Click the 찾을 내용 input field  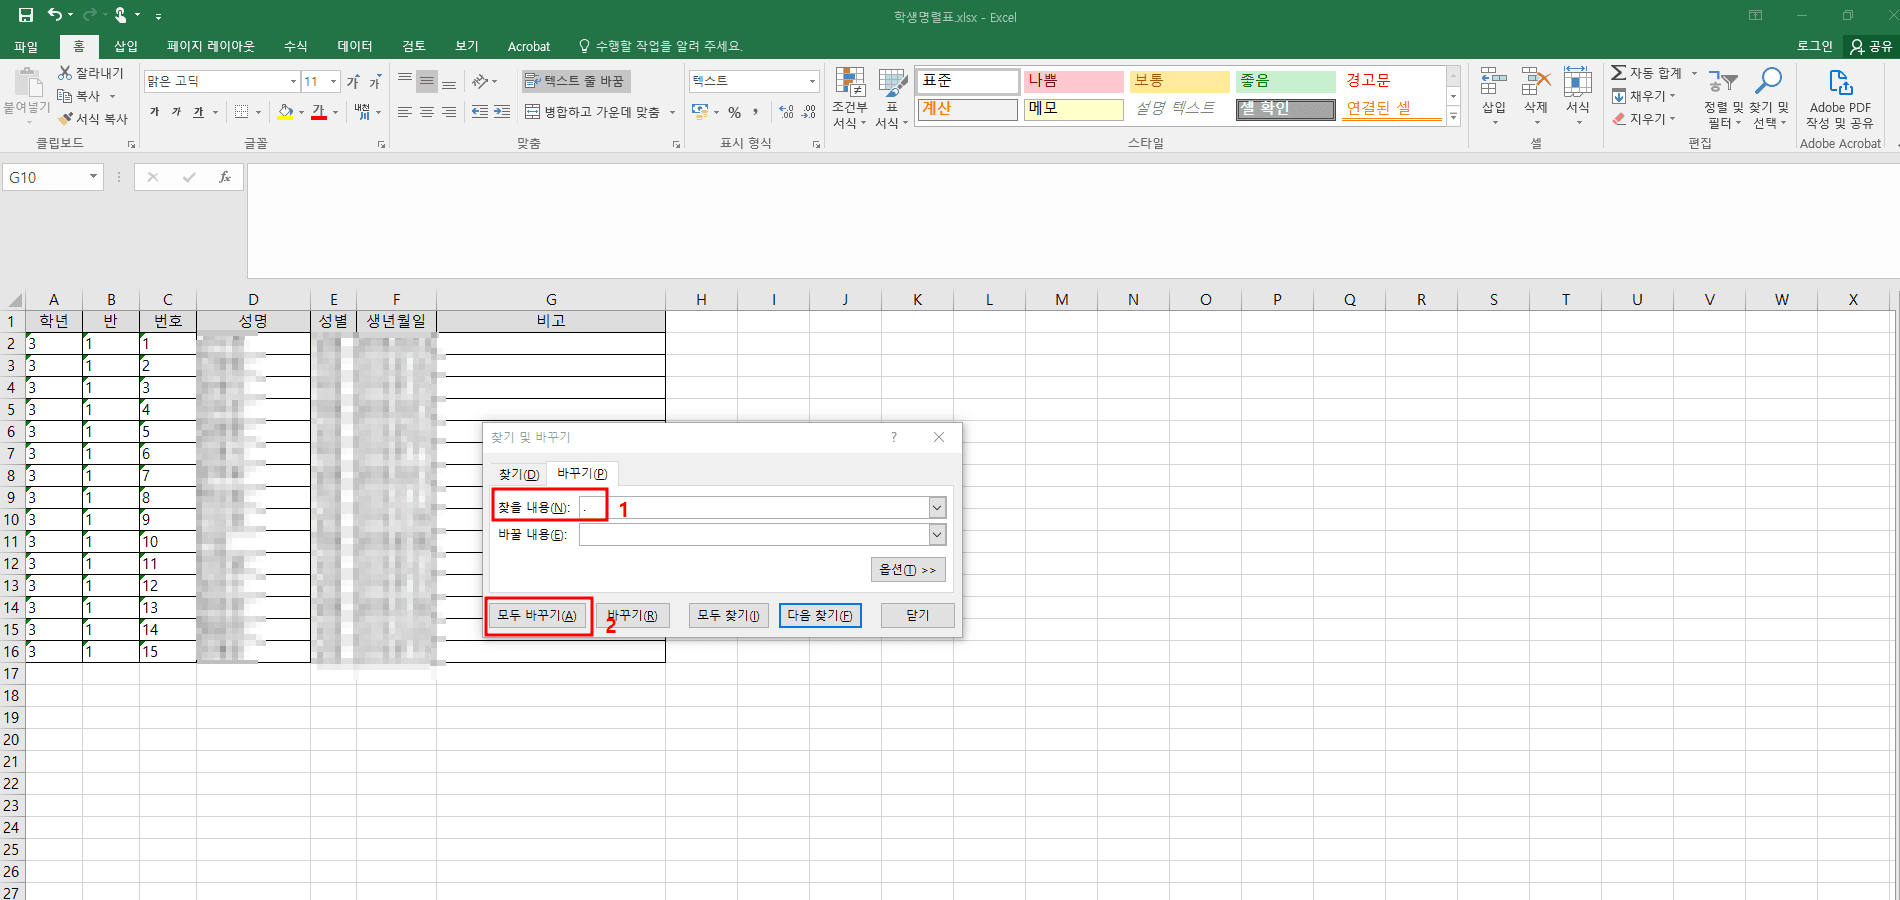tap(754, 508)
